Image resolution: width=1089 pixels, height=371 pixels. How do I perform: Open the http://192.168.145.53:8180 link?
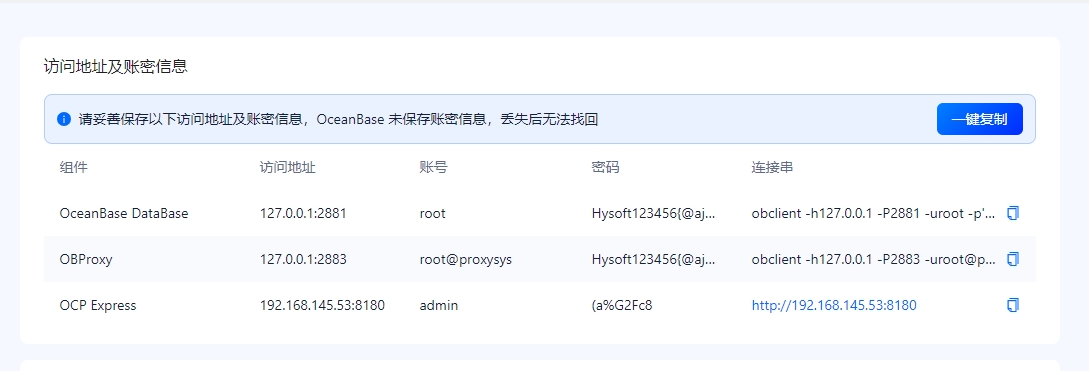tap(834, 305)
